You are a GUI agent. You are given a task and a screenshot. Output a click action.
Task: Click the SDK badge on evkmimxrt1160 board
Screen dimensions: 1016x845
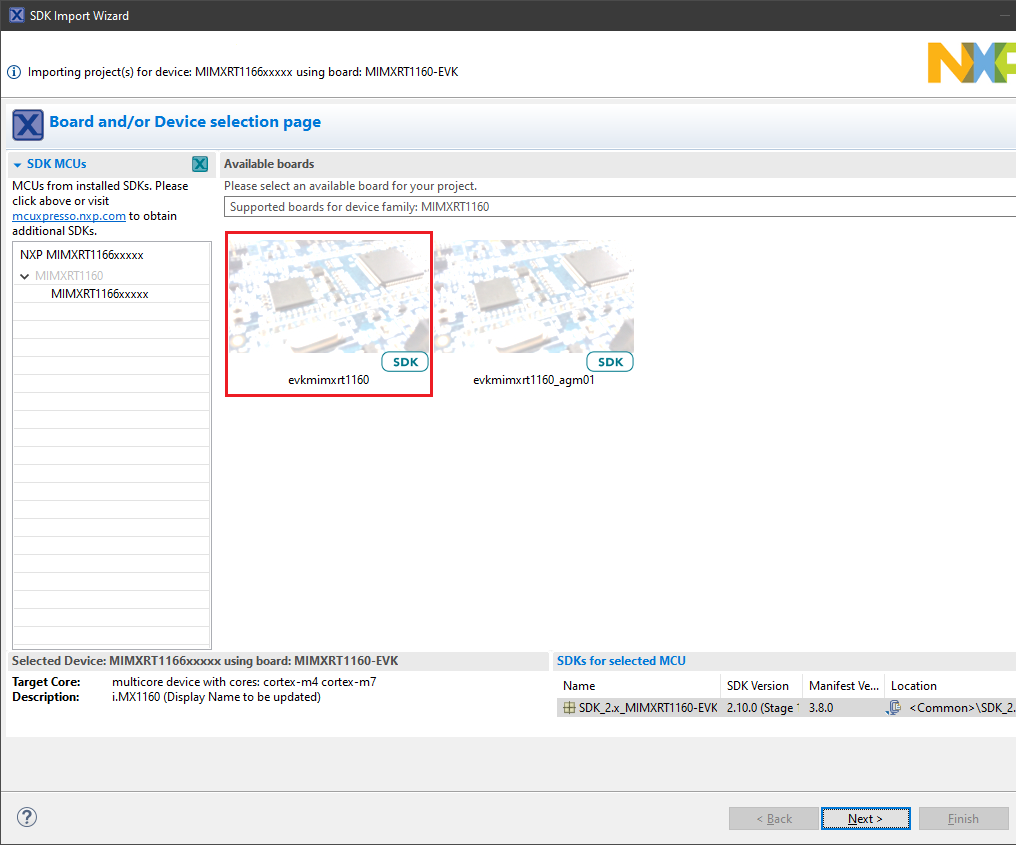coord(405,362)
